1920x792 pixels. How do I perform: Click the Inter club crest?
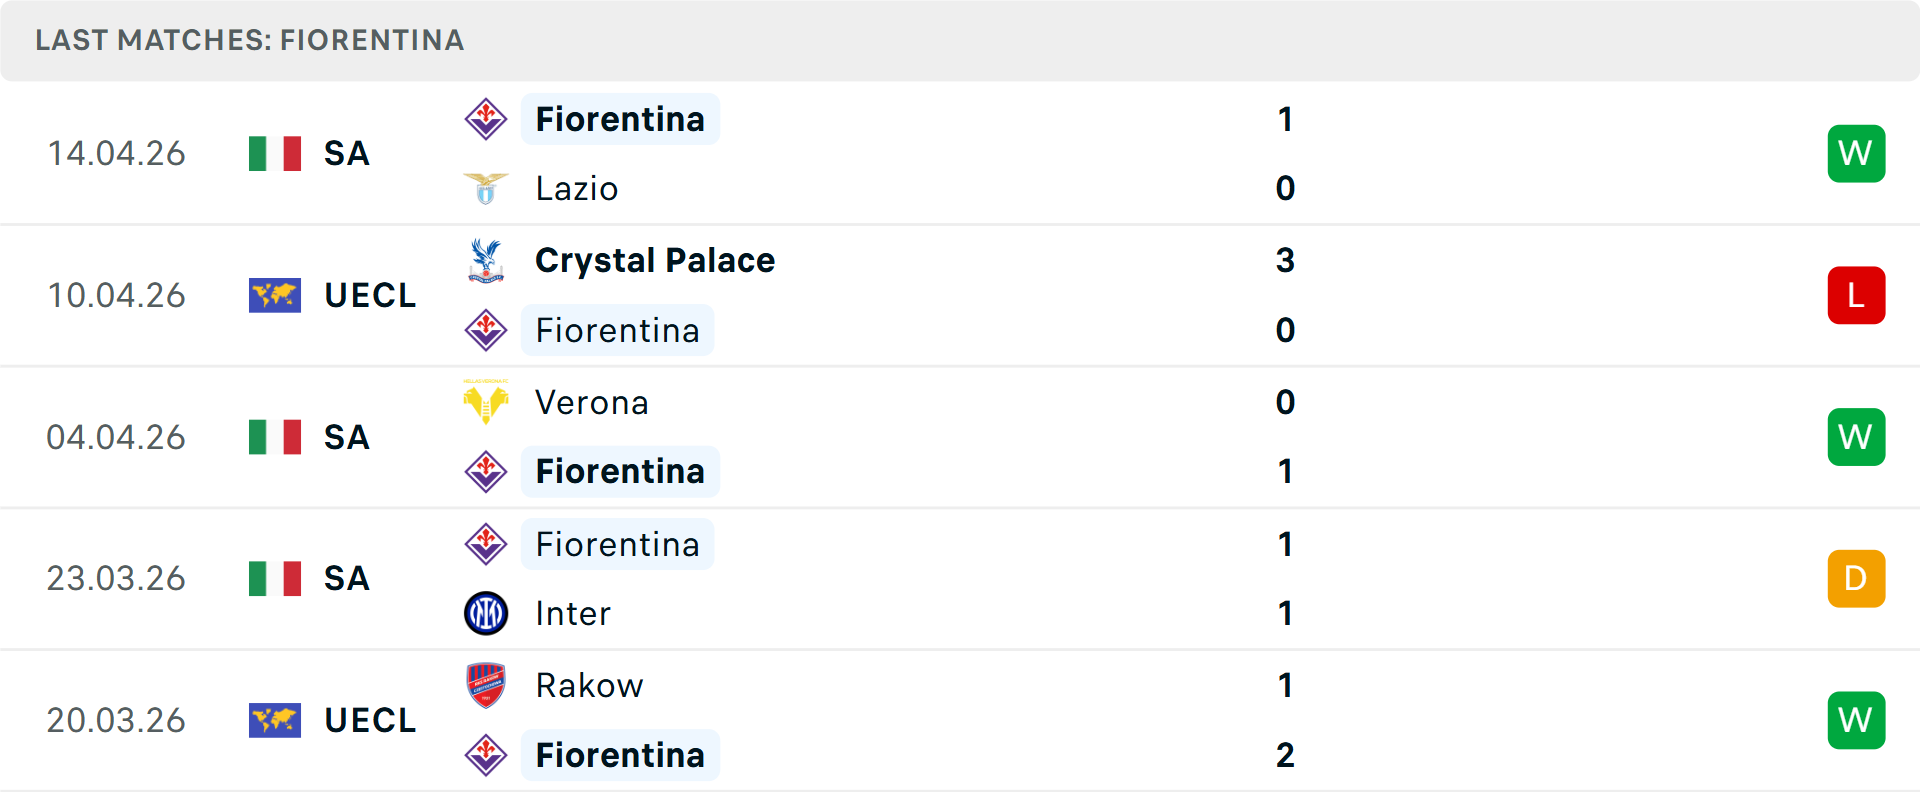(486, 613)
